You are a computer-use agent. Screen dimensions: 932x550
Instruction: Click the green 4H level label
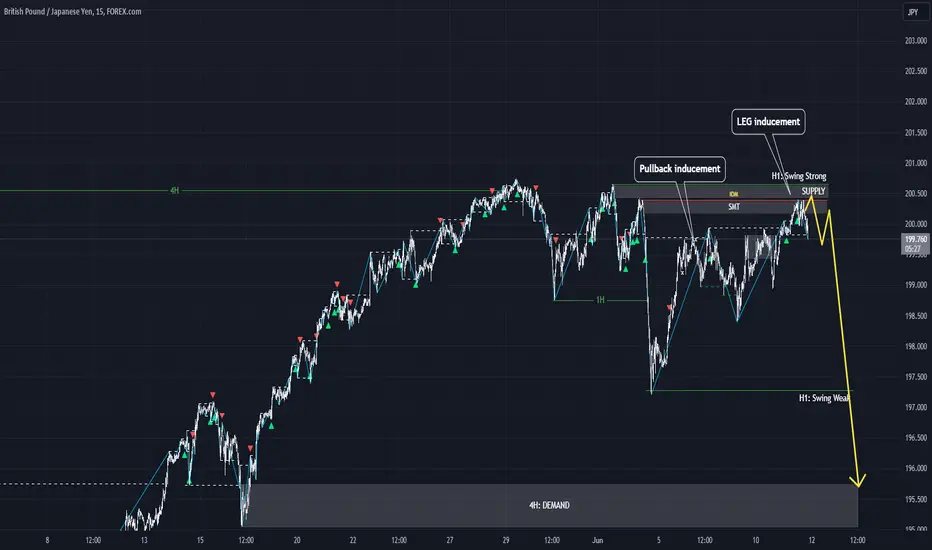point(174,190)
